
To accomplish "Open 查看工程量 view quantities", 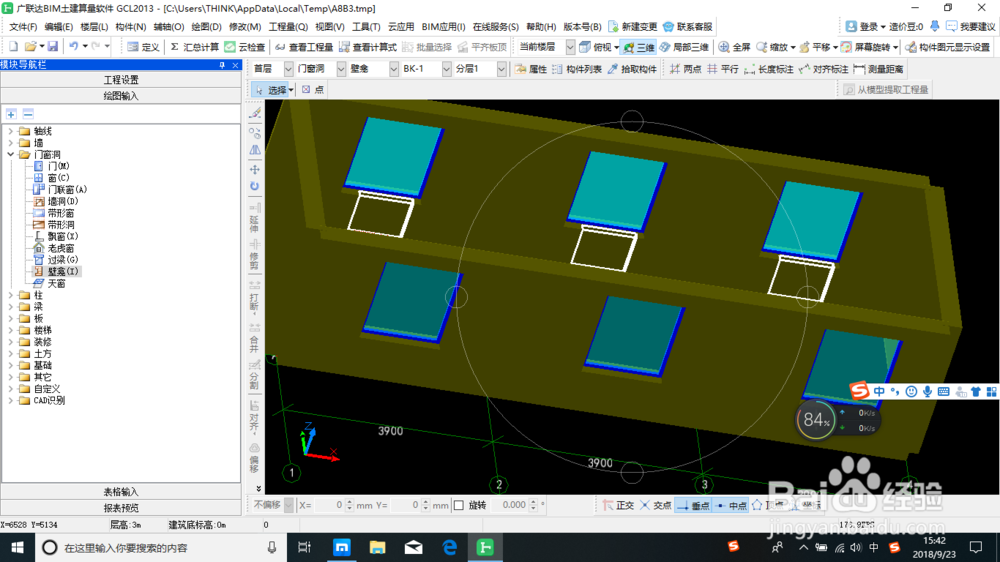I will [x=304, y=47].
